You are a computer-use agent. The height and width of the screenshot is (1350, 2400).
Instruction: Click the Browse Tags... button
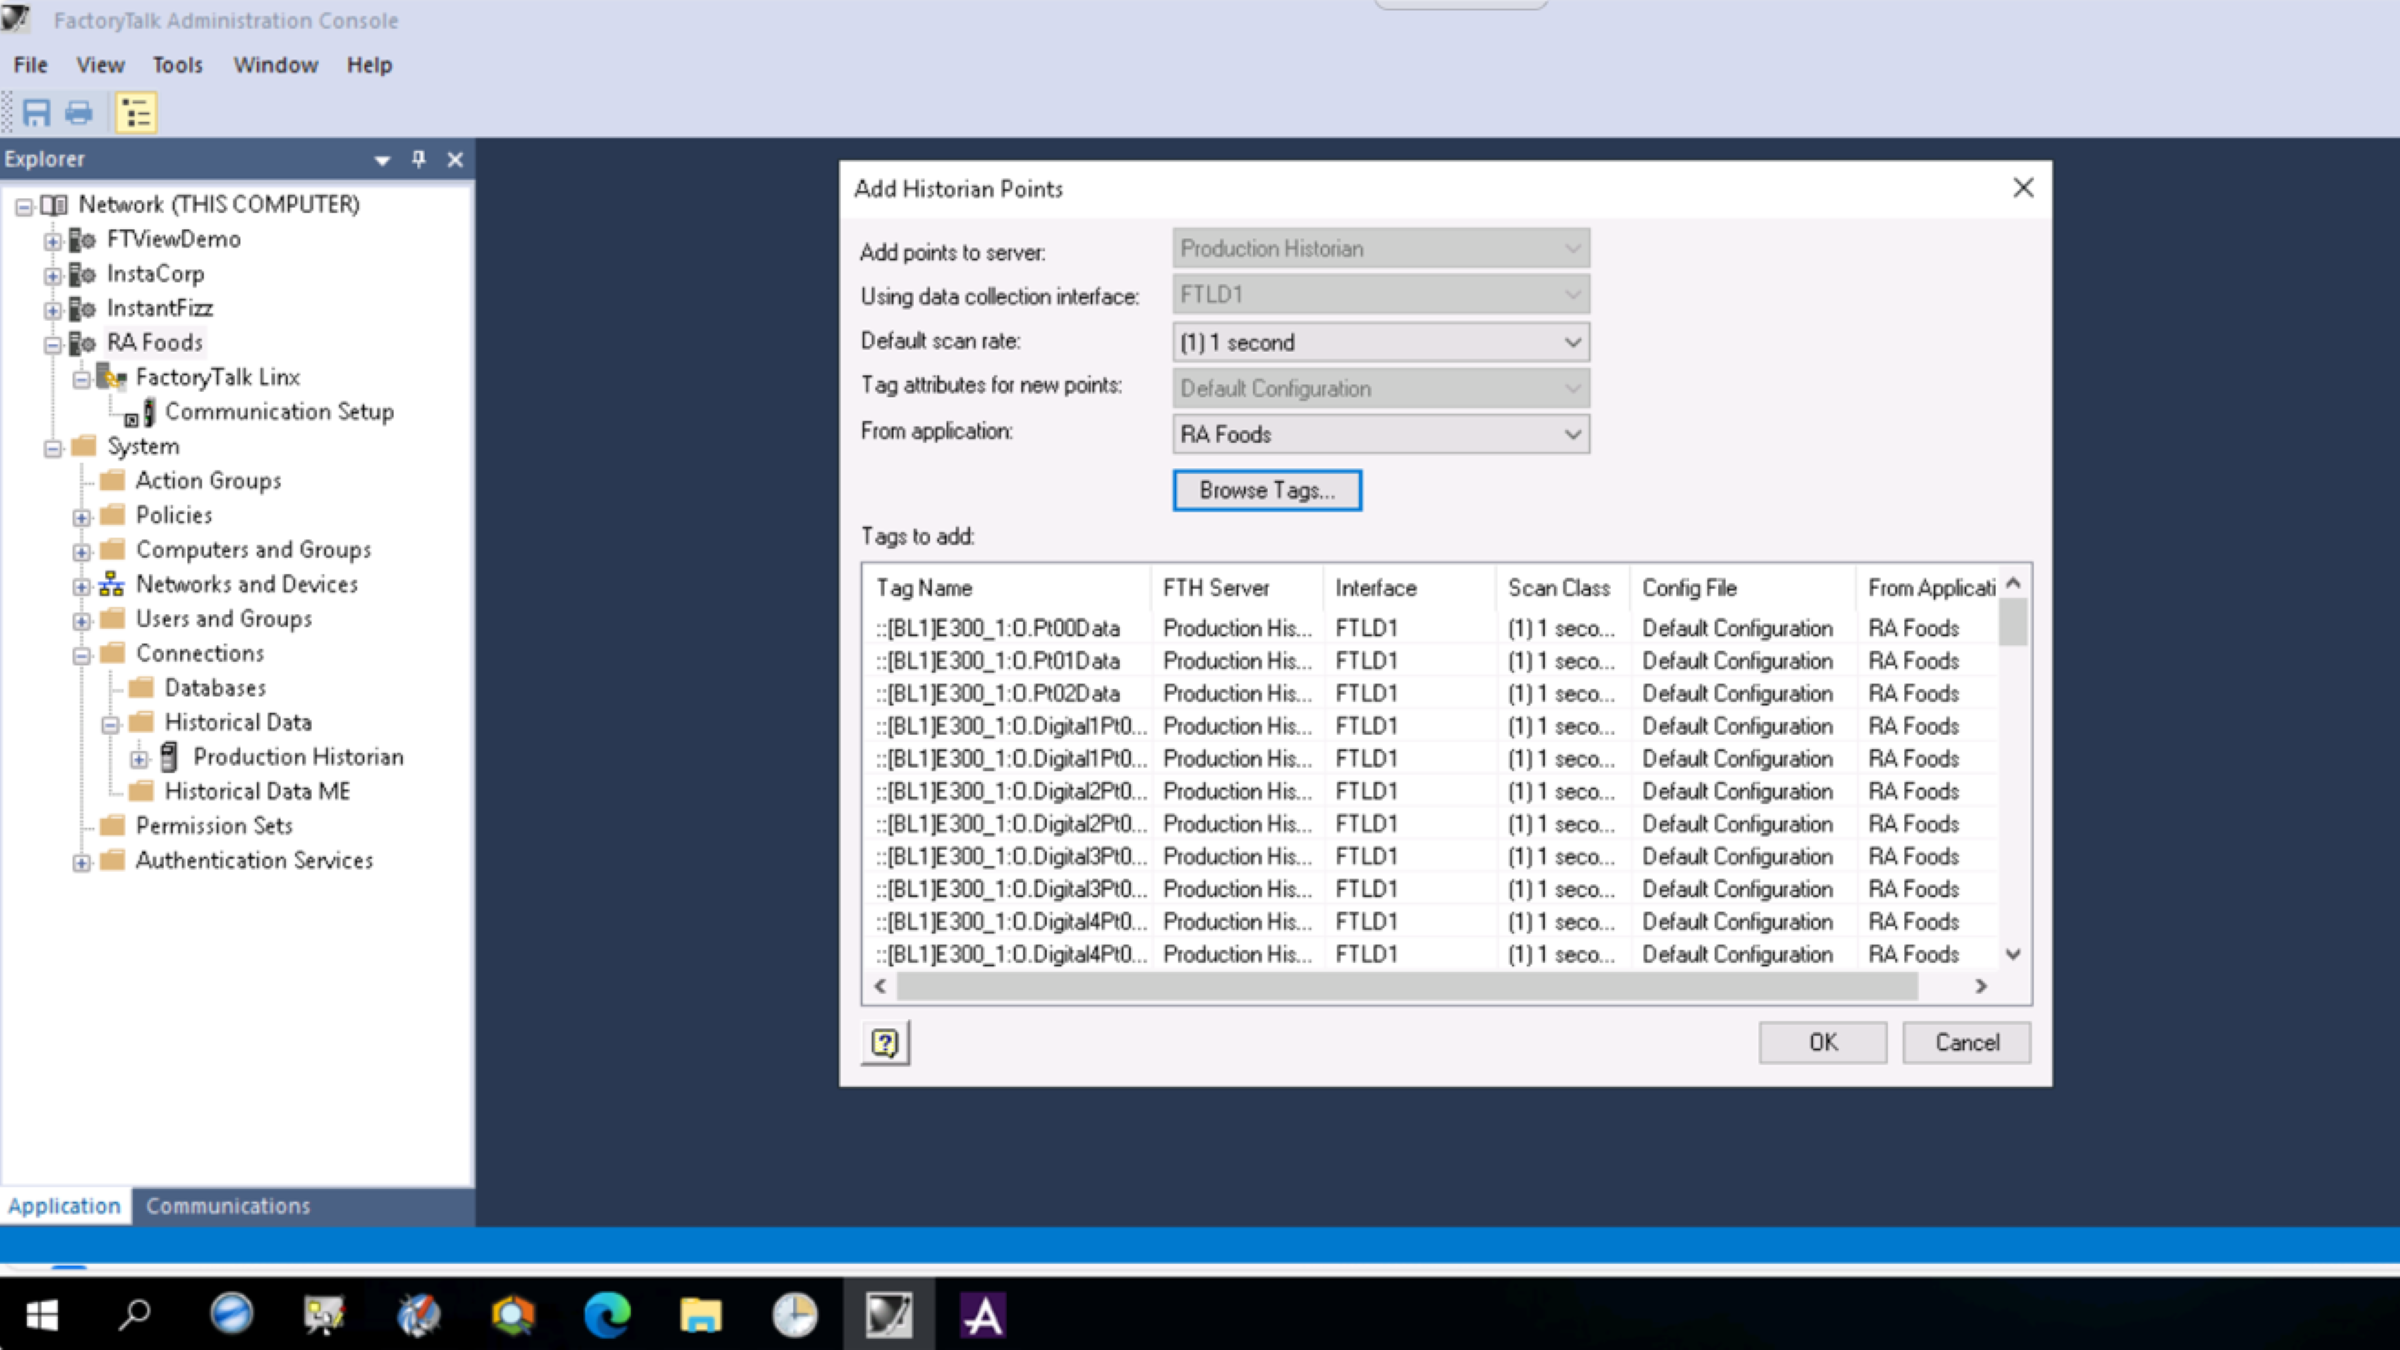[x=1267, y=490]
